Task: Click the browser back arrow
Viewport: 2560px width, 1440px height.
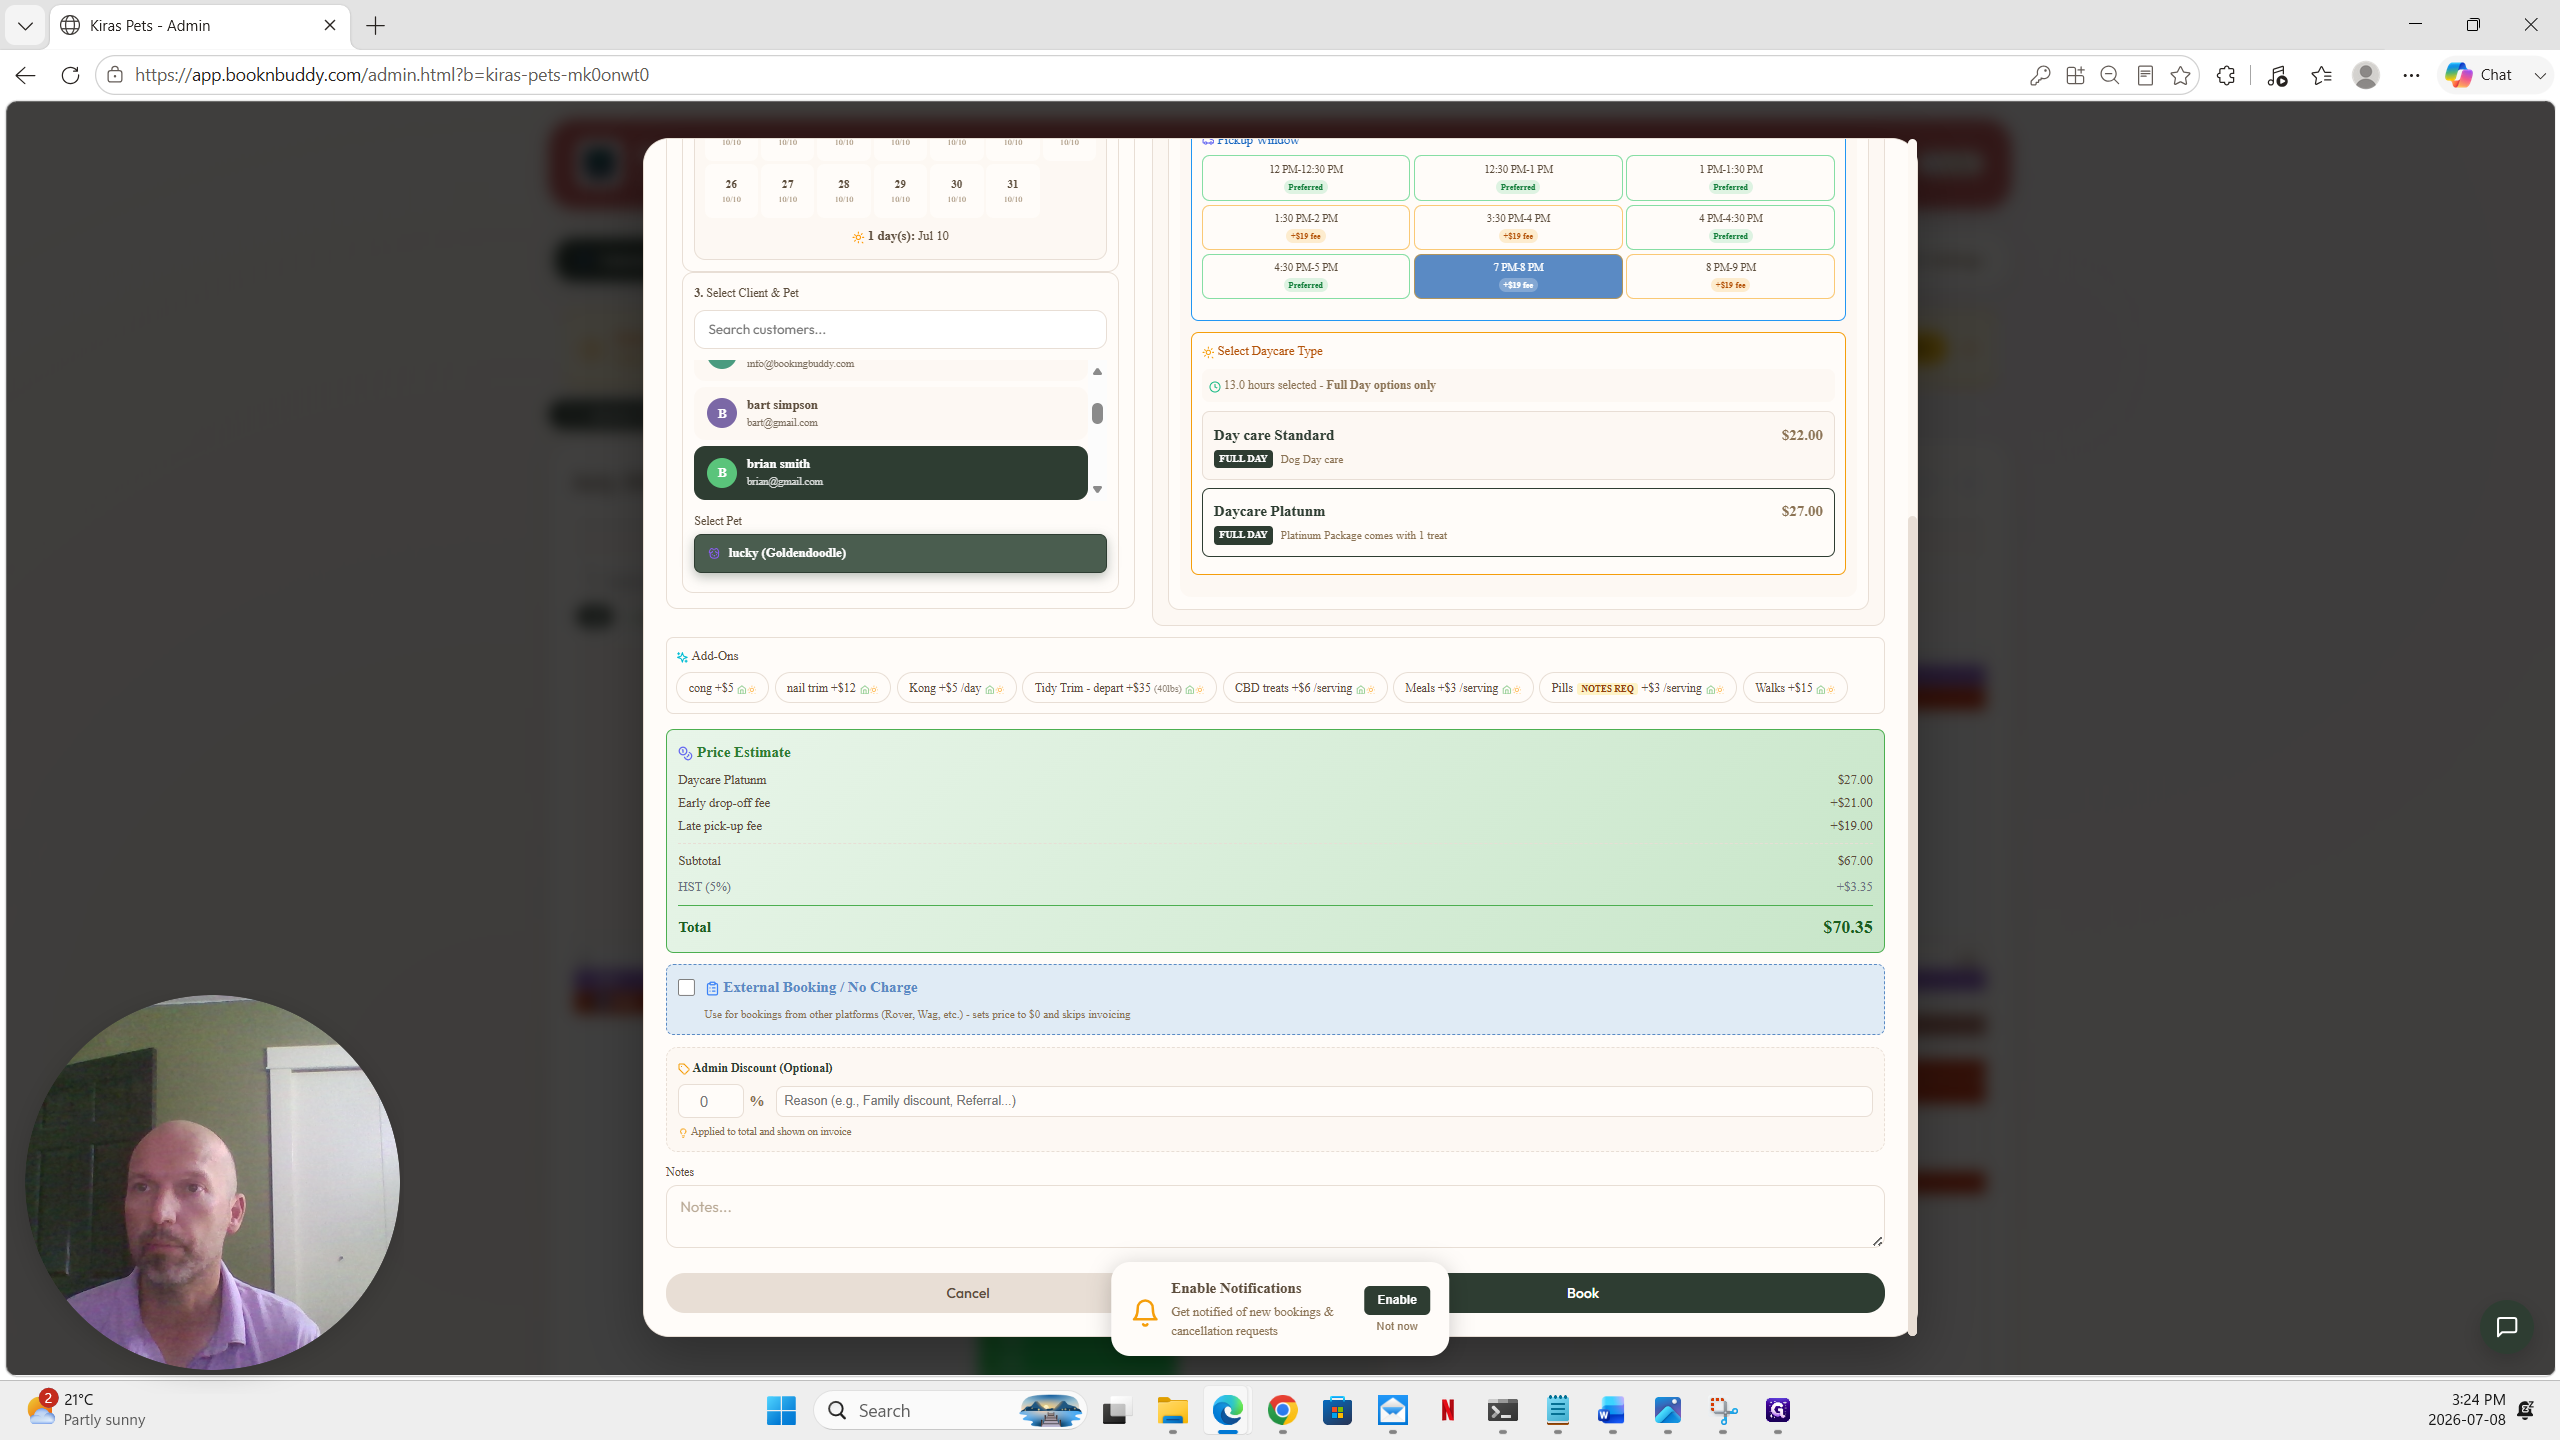Action: [x=26, y=75]
